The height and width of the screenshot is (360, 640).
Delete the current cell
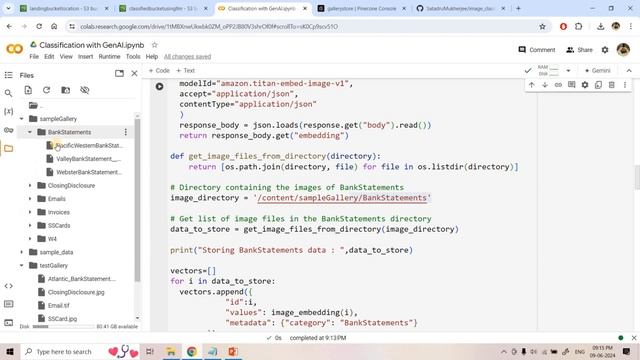[x=611, y=85]
